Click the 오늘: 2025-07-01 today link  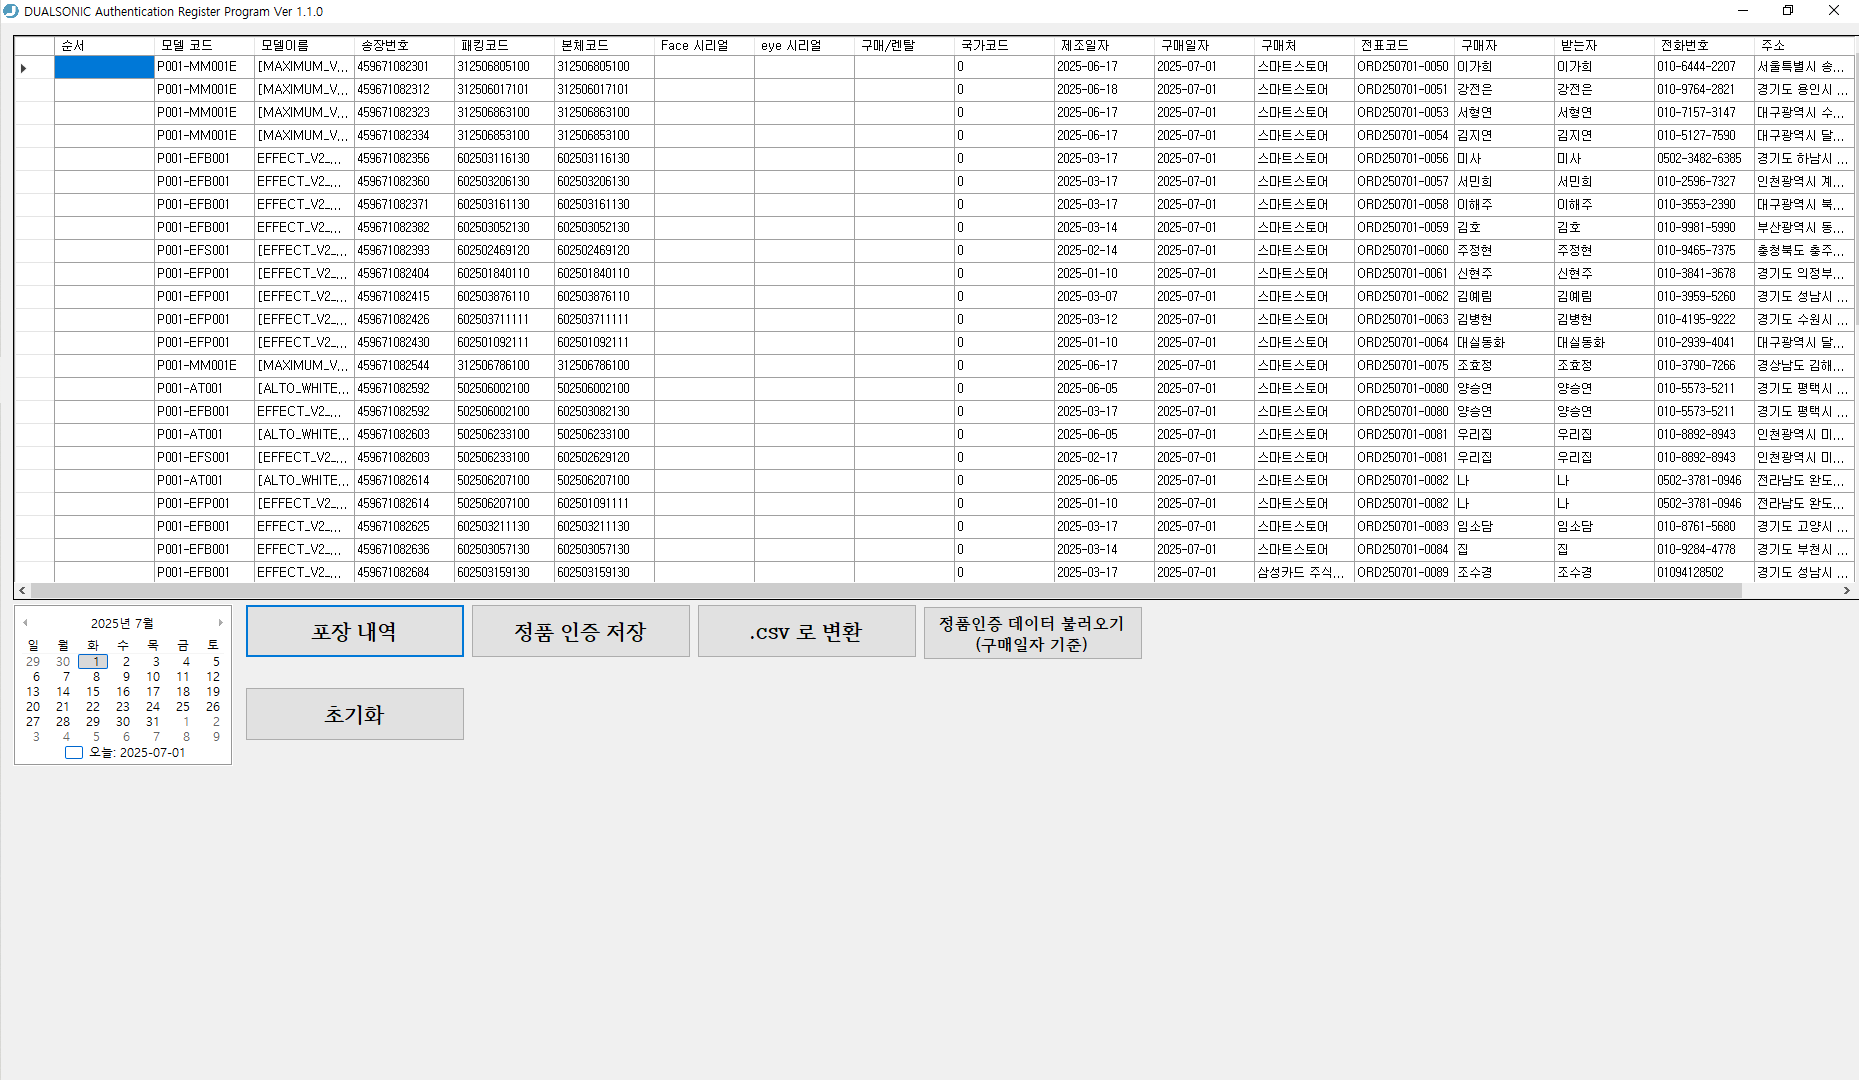137,753
